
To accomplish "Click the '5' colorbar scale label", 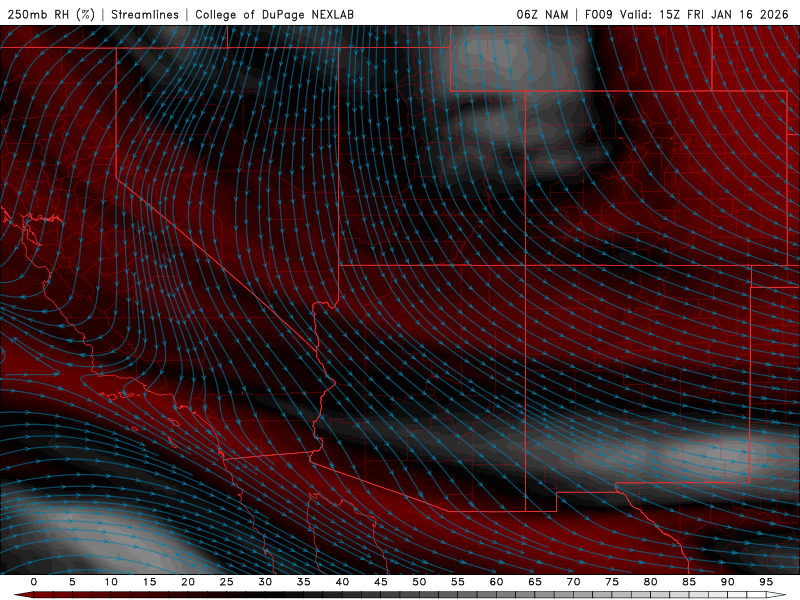I will click(72, 582).
